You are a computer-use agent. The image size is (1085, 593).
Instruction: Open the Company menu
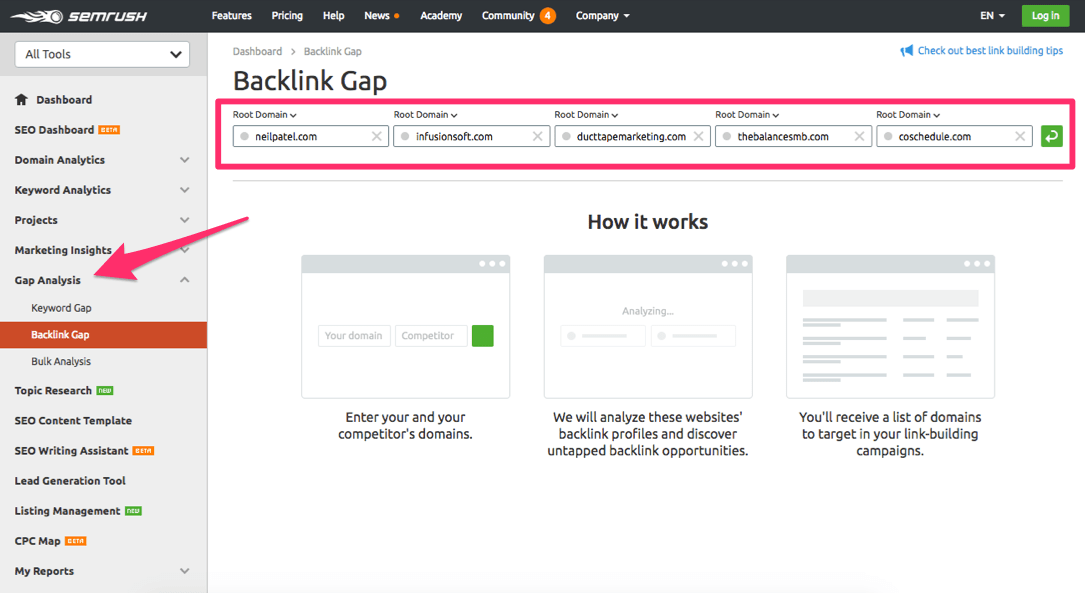603,15
